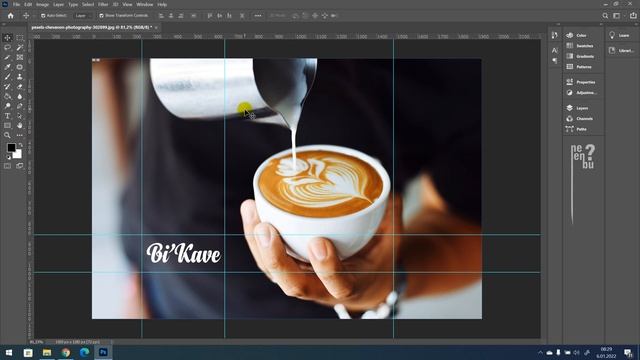Open the Layers panel
640x360 pixels.
coord(582,108)
